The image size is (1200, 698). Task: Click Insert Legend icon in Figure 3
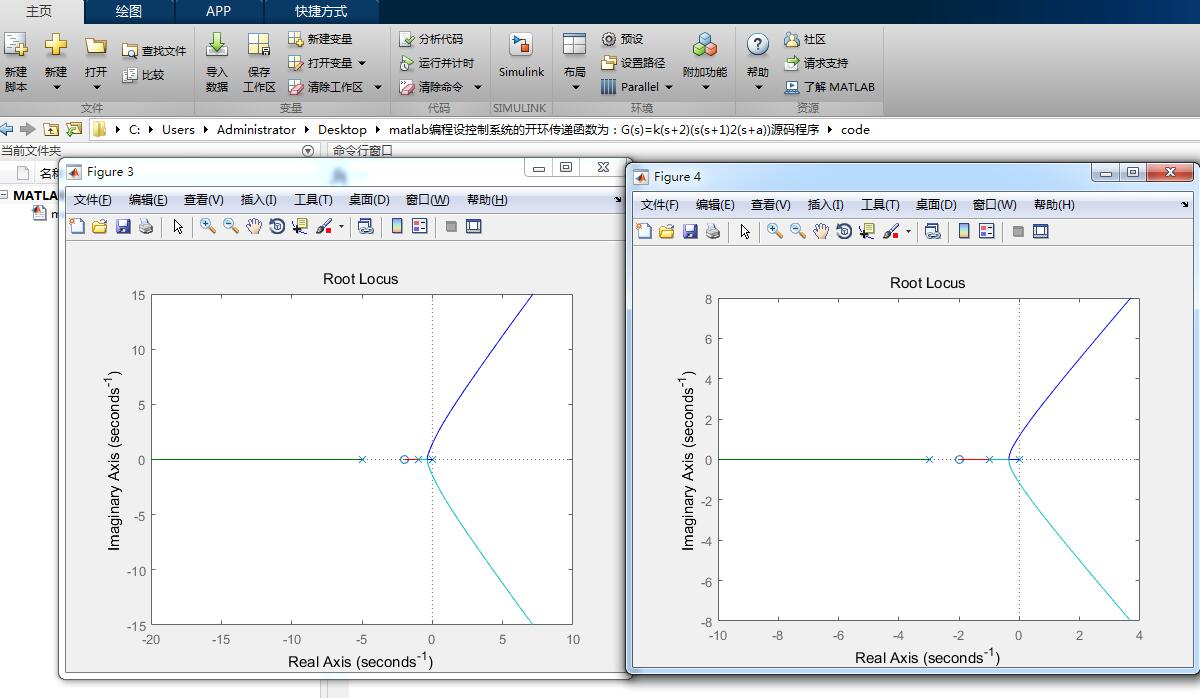420,227
